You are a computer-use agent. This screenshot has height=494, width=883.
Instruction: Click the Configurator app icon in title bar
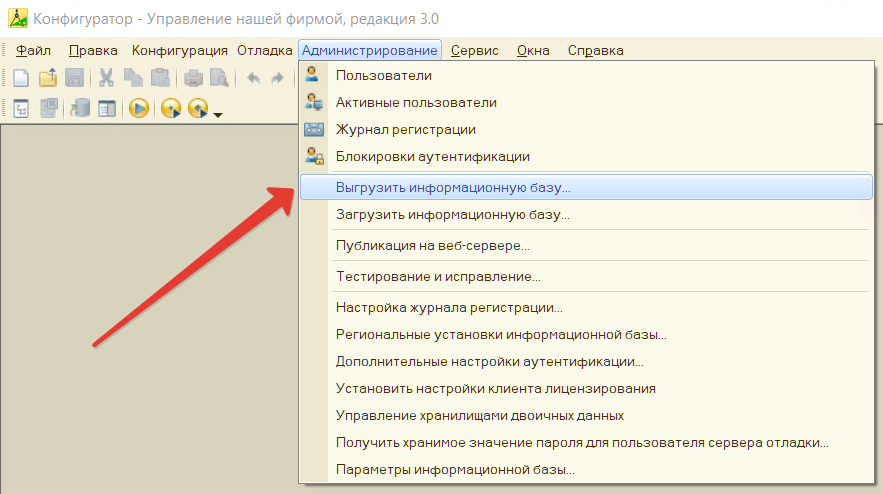click(x=18, y=18)
